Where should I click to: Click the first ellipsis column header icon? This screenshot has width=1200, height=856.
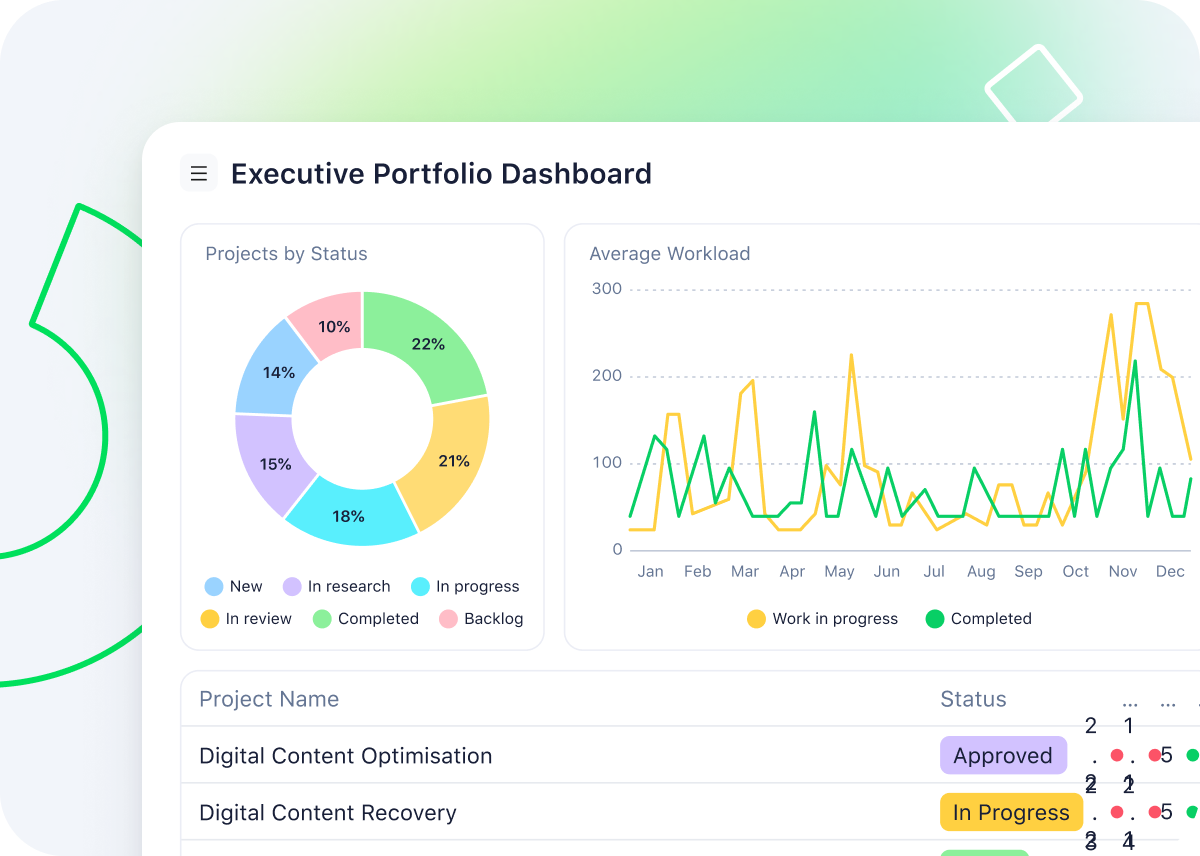tap(1129, 704)
